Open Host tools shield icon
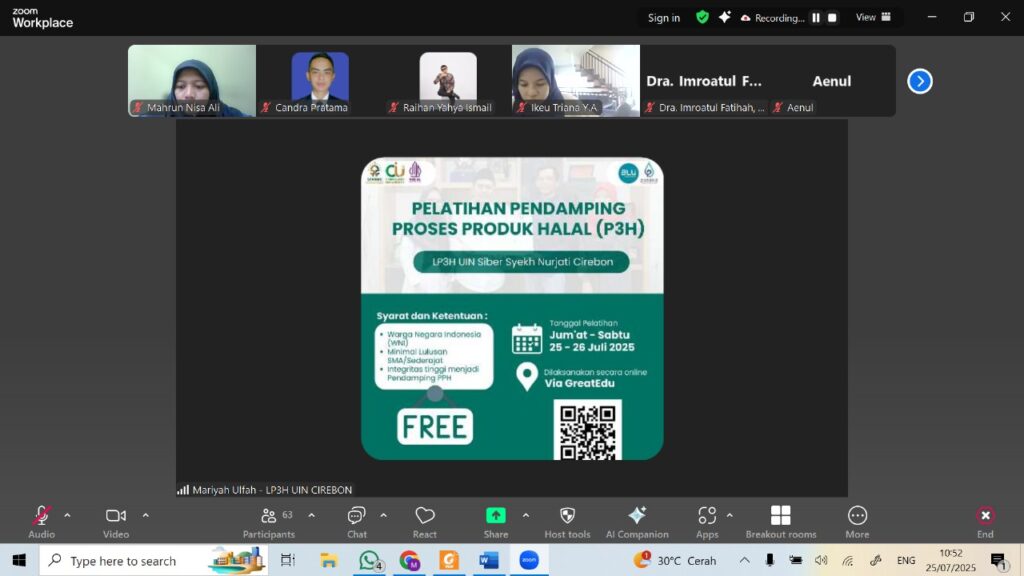This screenshot has width=1024, height=576. click(567, 521)
